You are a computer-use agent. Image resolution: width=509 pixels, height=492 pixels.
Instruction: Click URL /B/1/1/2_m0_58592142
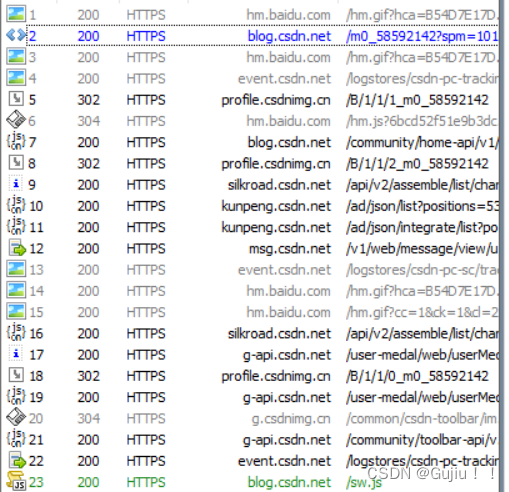click(x=417, y=163)
